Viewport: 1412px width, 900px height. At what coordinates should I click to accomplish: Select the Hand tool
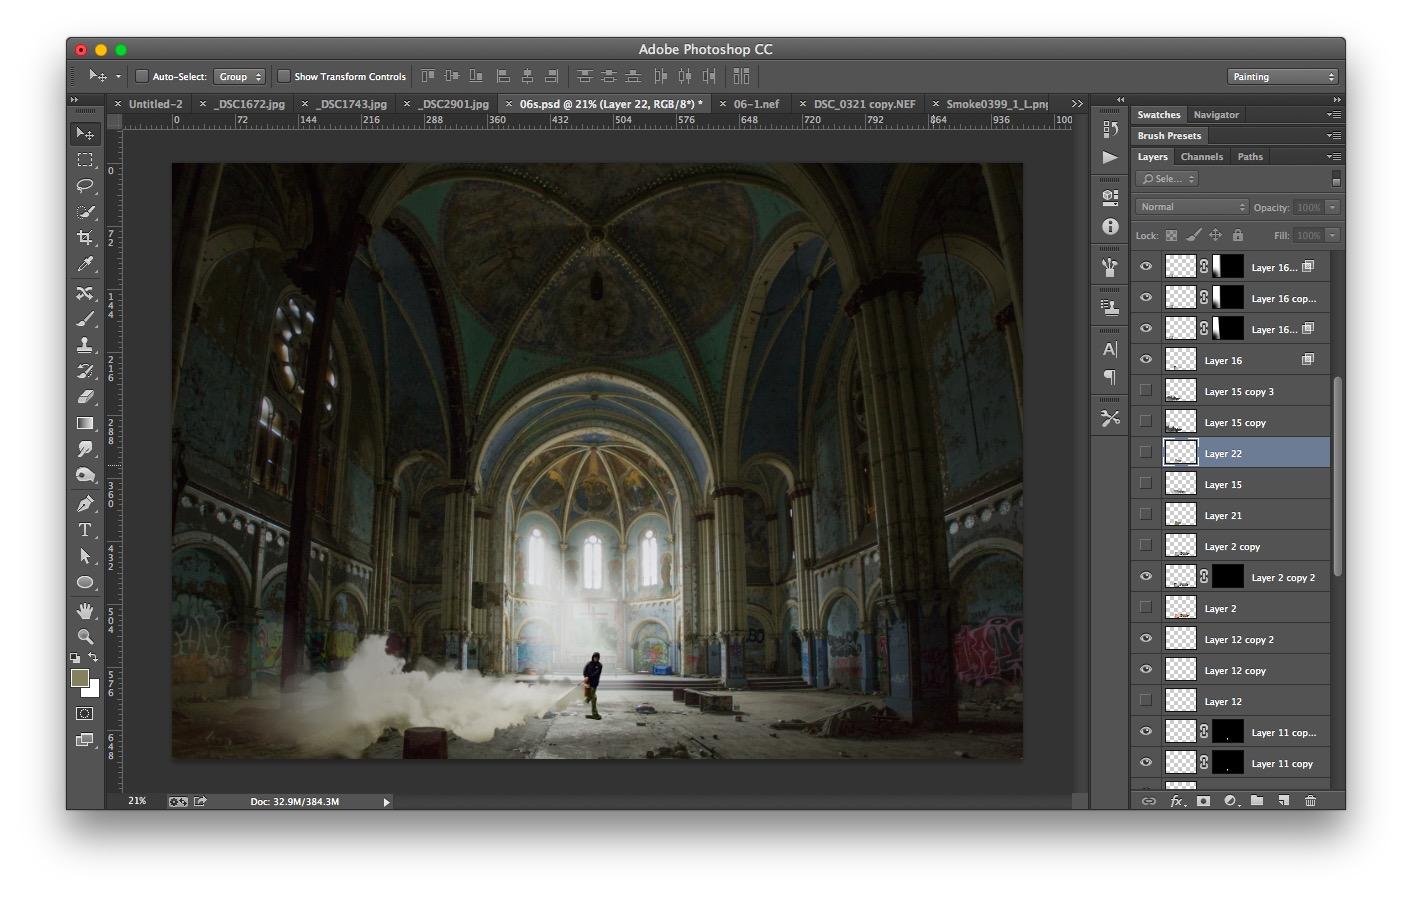pos(85,610)
